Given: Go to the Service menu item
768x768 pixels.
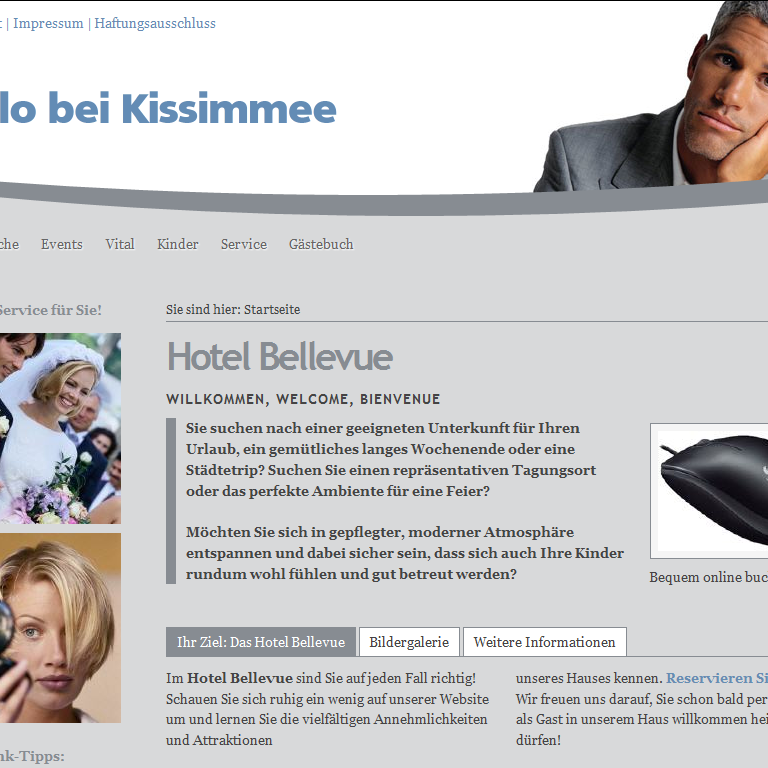Looking at the screenshot, I should tap(244, 244).
